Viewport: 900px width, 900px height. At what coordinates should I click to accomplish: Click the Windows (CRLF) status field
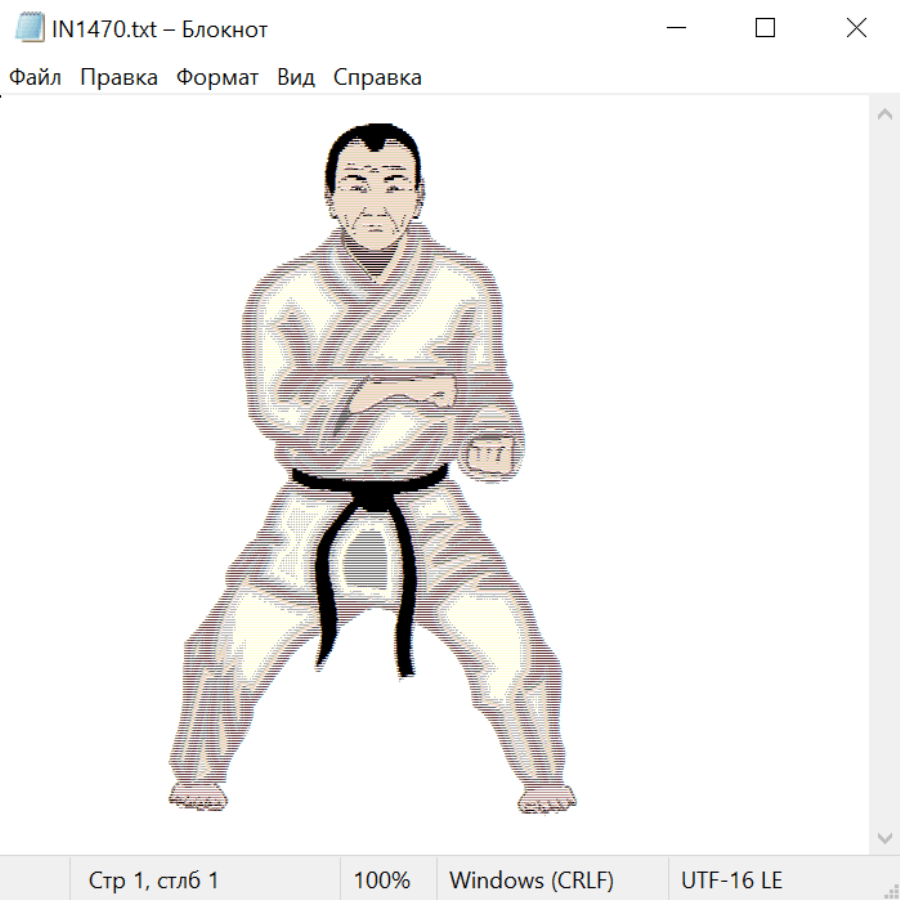tap(531, 880)
